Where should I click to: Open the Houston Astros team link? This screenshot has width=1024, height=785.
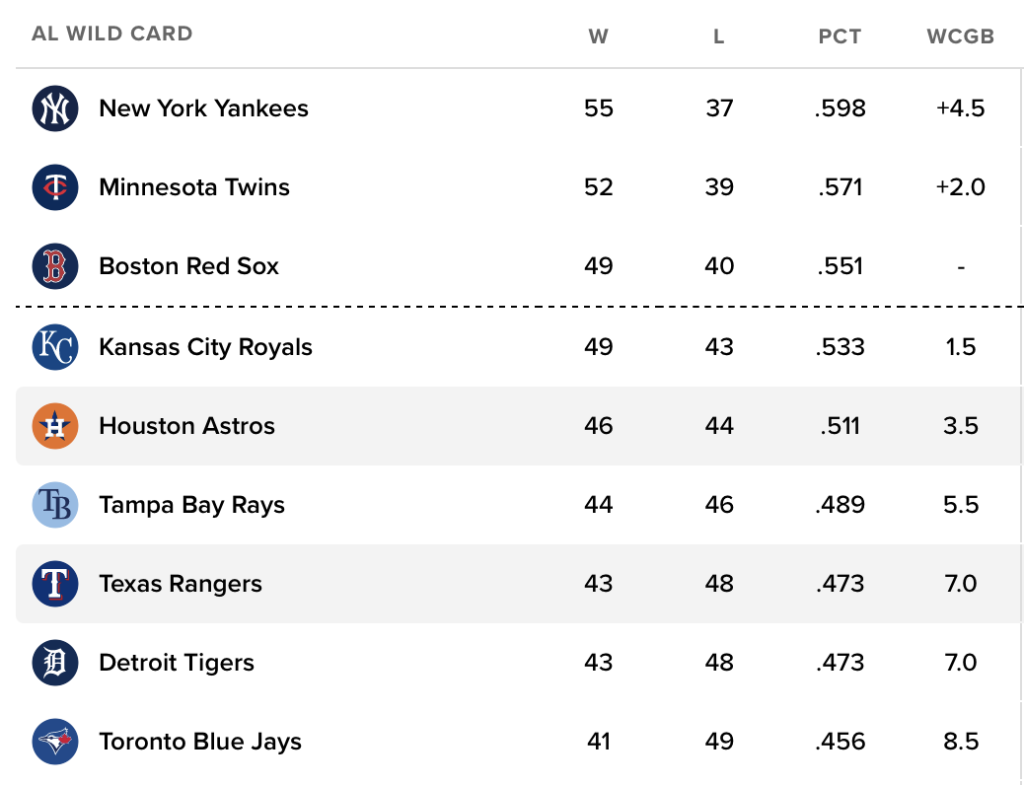[x=187, y=426]
